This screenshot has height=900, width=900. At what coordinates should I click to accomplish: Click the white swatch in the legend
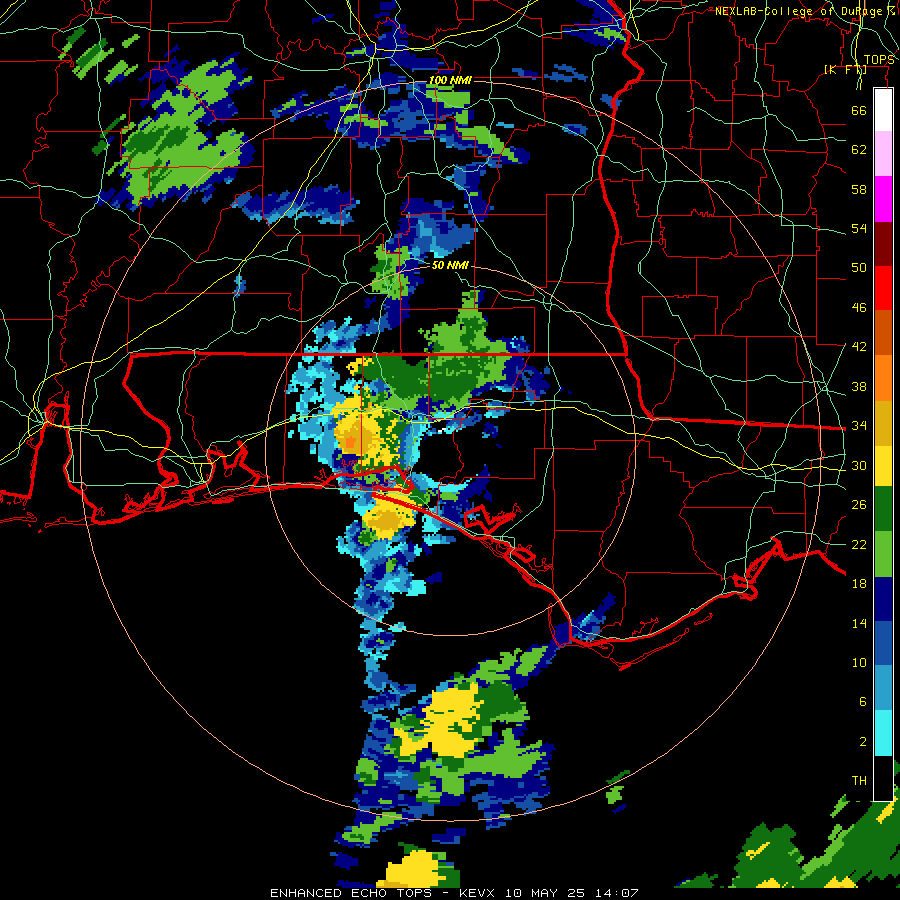tap(883, 110)
